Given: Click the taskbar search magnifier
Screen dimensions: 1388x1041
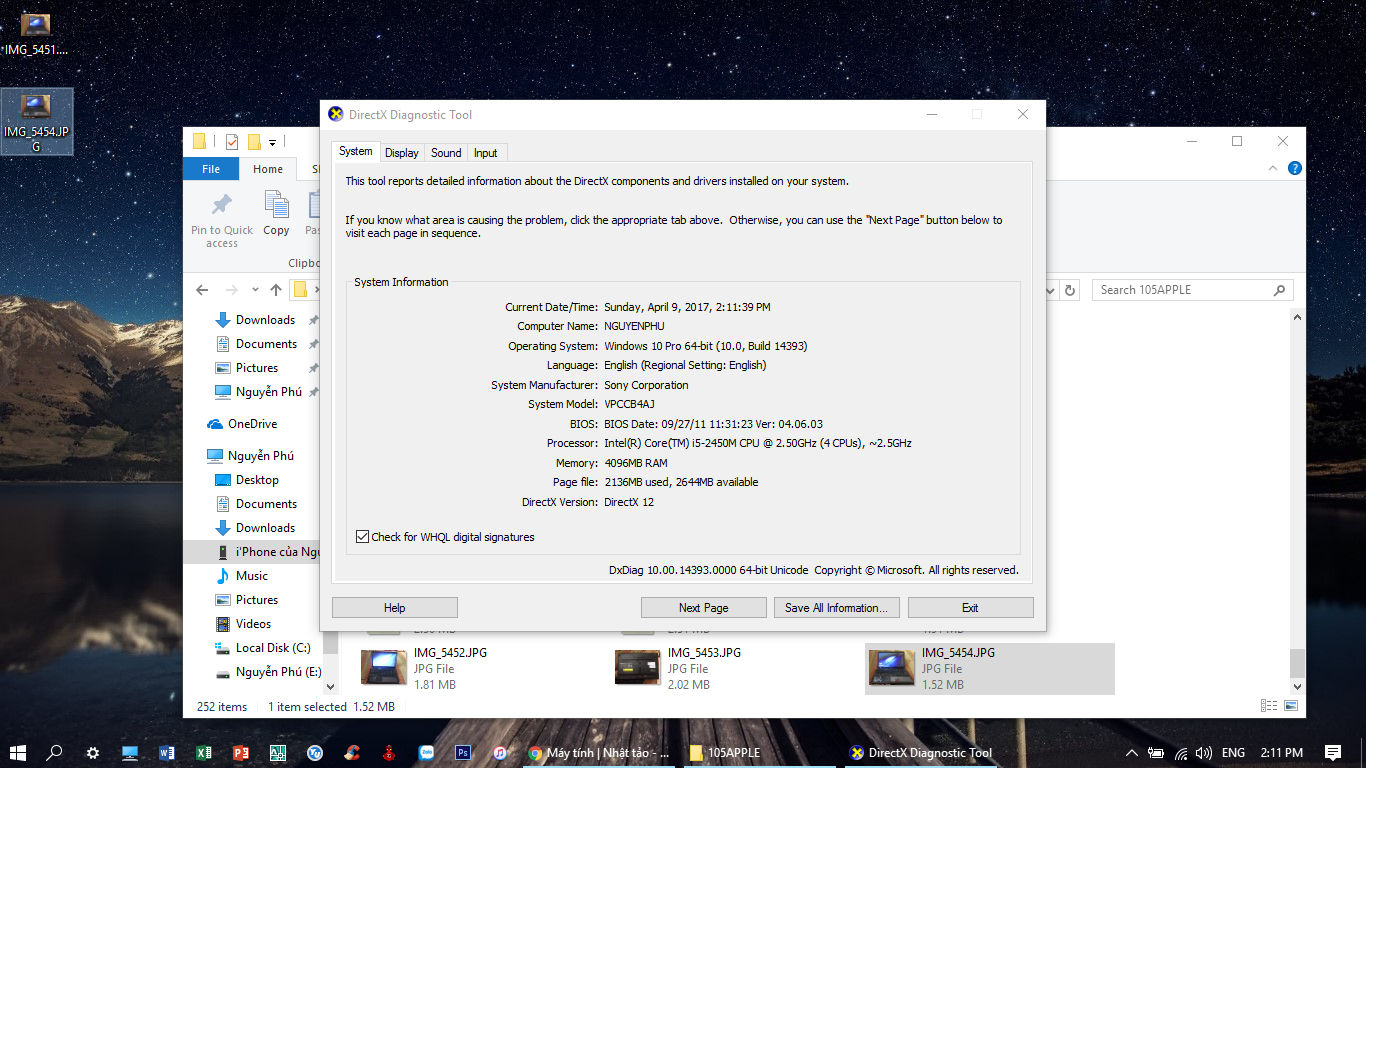Looking at the screenshot, I should point(55,753).
